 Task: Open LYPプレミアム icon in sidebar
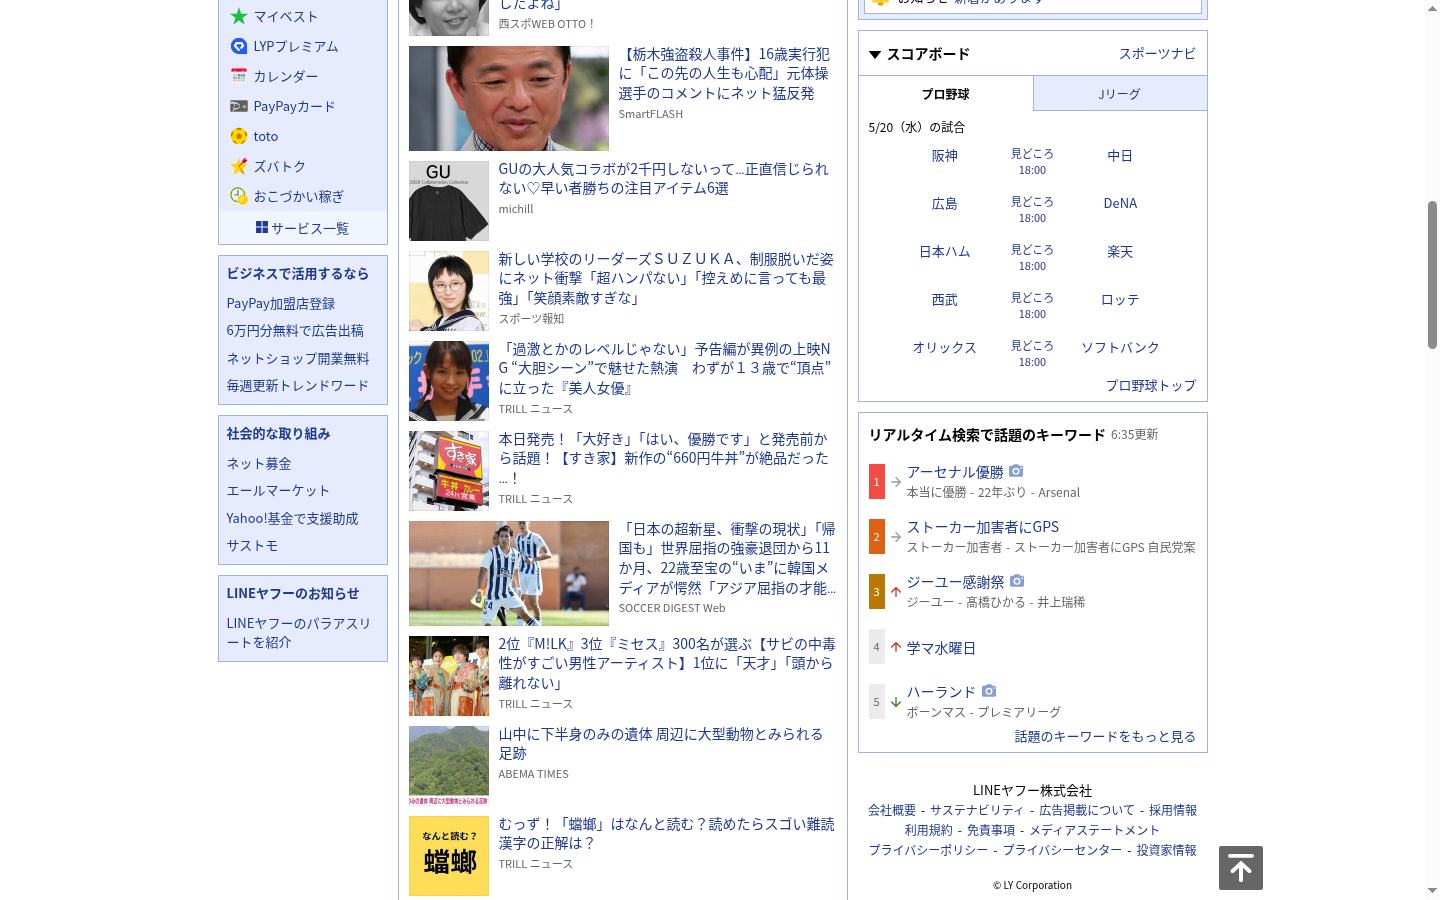[239, 46]
